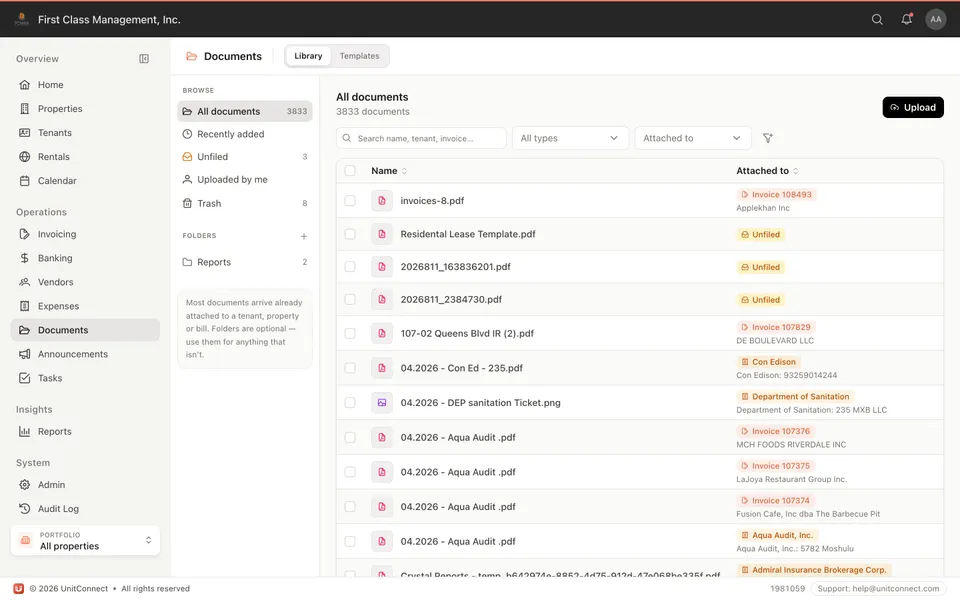960x600 pixels.
Task: Click PDF file icon for invoices-8.pdf
Action: coord(381,201)
